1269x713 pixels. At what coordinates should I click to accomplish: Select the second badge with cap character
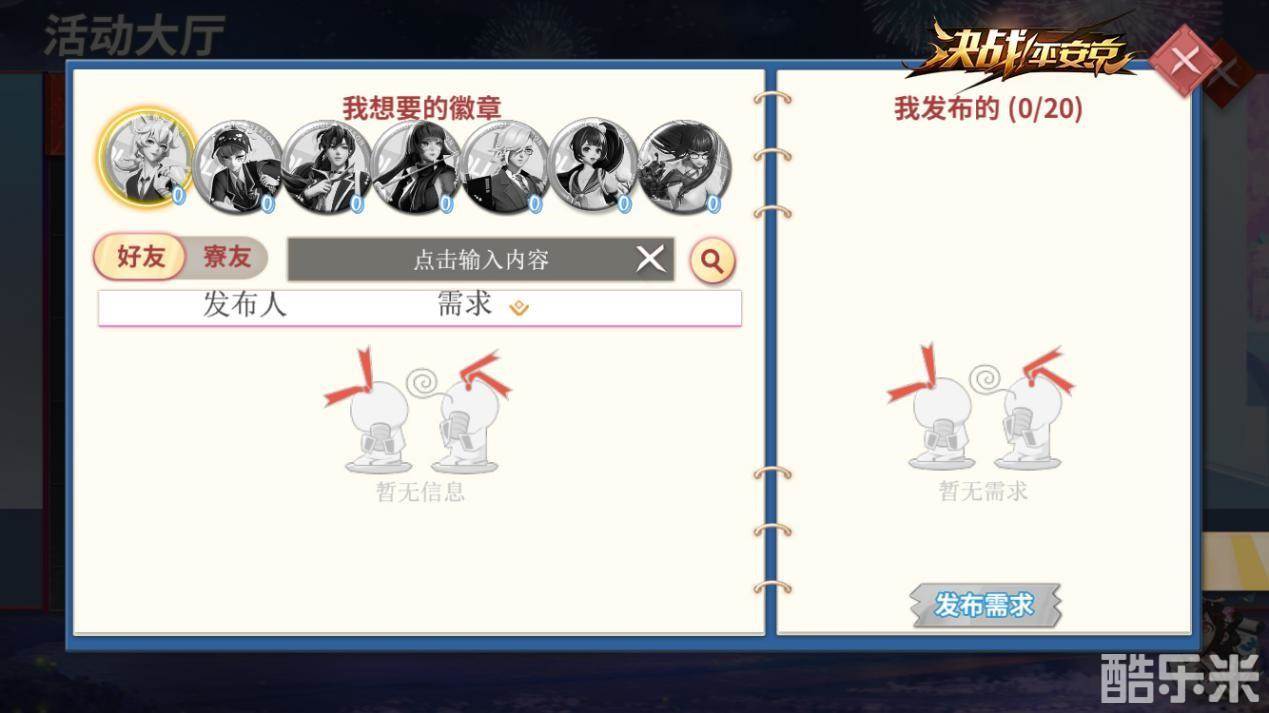(x=236, y=167)
